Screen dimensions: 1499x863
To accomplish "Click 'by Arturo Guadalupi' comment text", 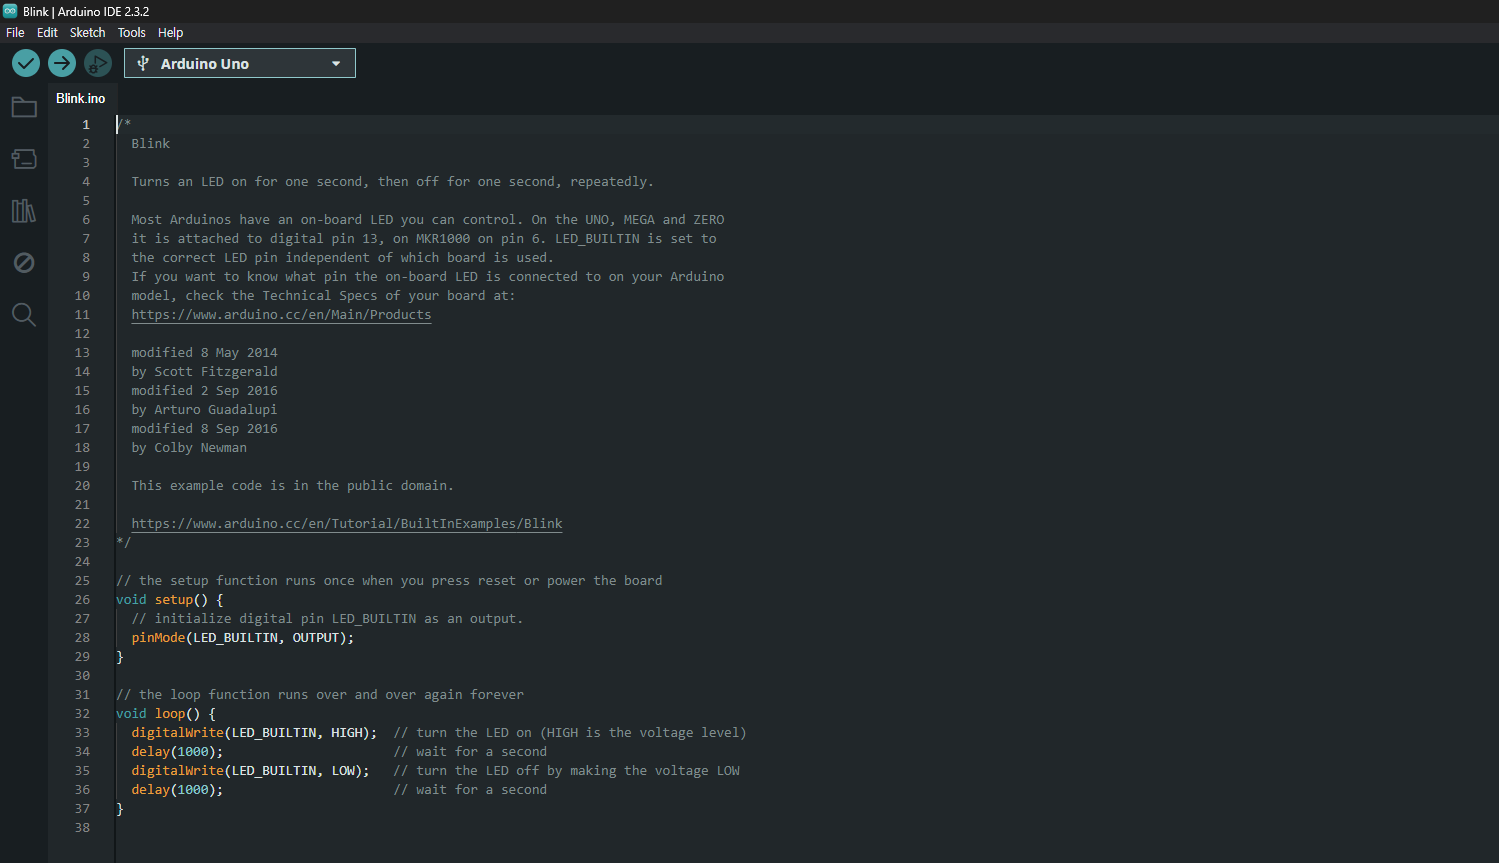I will pyautogui.click(x=204, y=409).
